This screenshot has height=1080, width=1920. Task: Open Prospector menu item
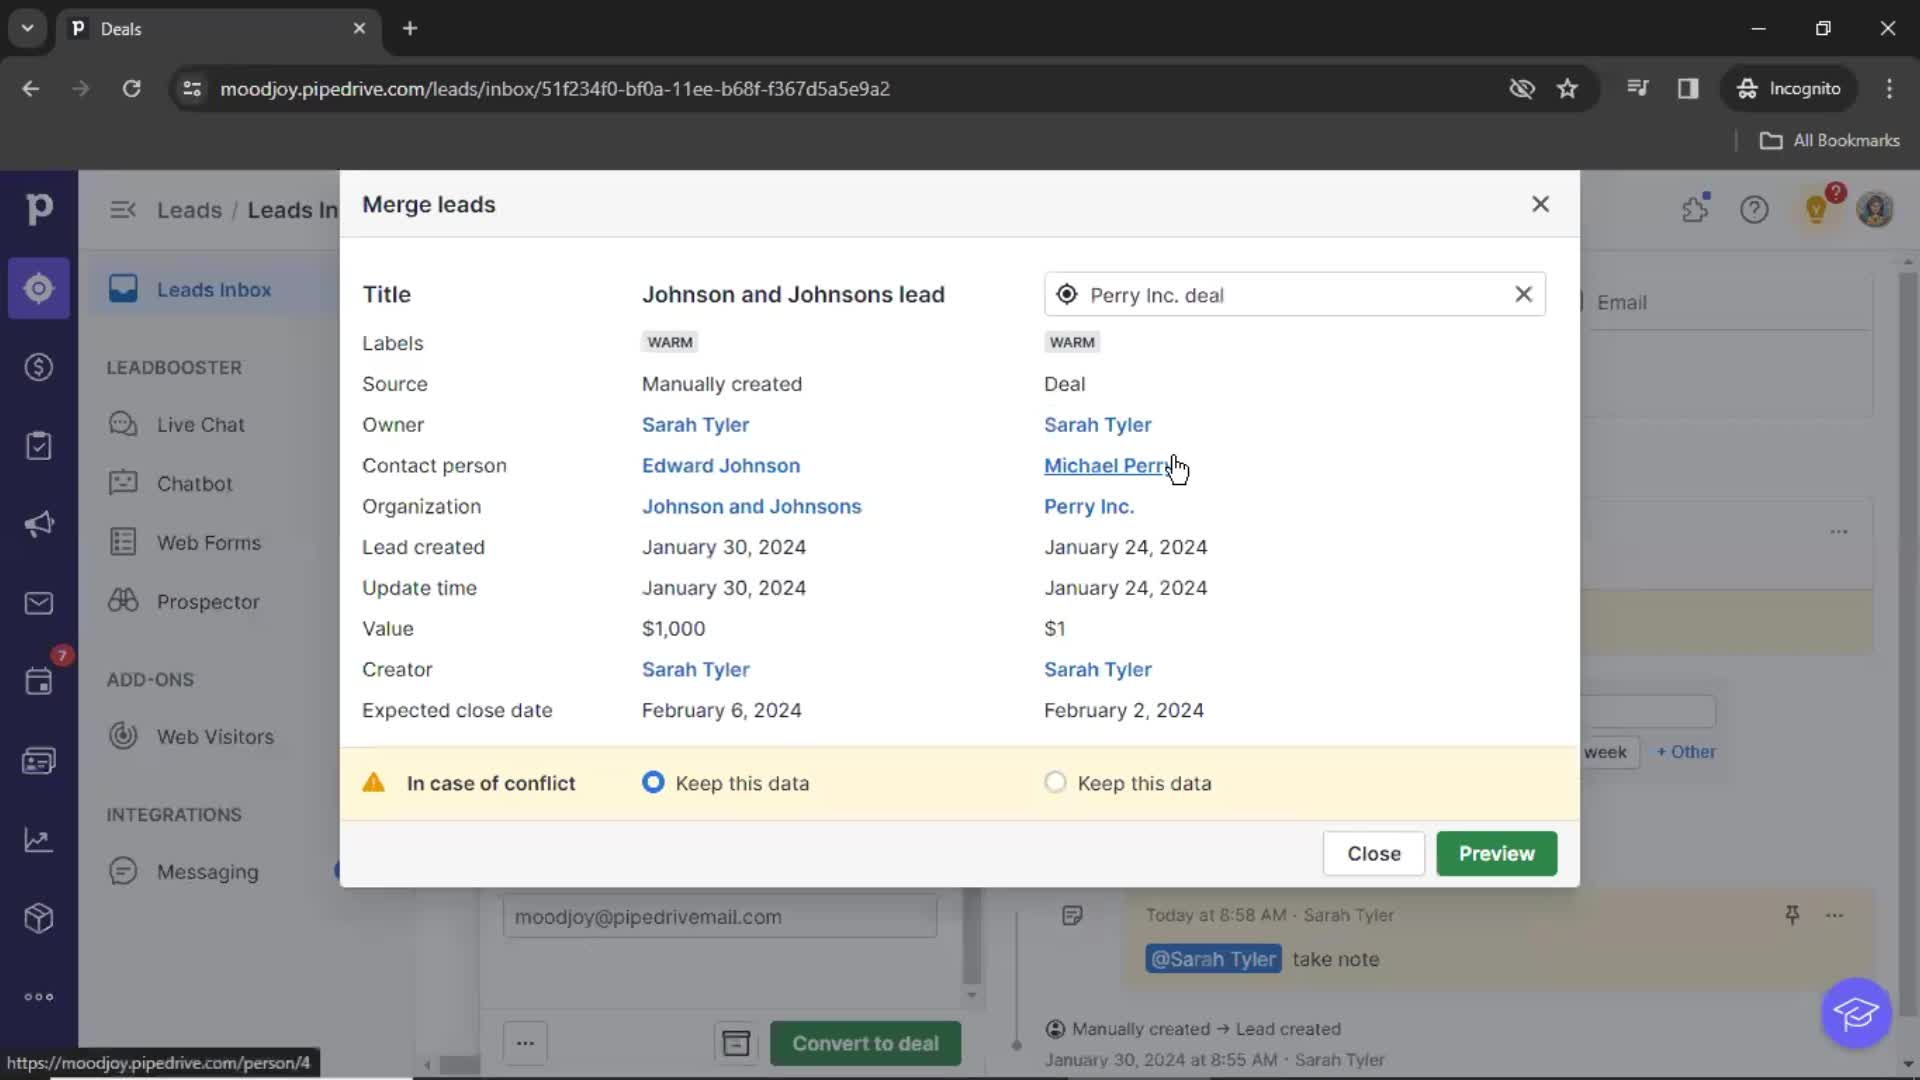click(x=207, y=602)
